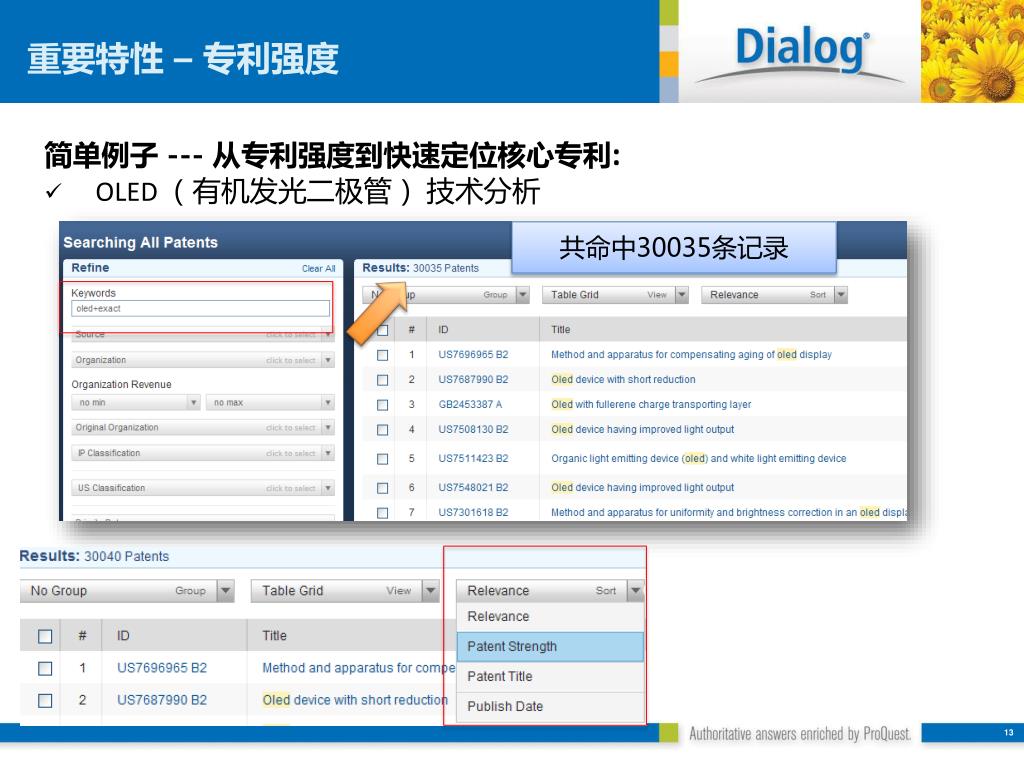This screenshot has width=1024, height=768.
Task: Check the box for row 5 US7511423 B2
Action: 383,459
